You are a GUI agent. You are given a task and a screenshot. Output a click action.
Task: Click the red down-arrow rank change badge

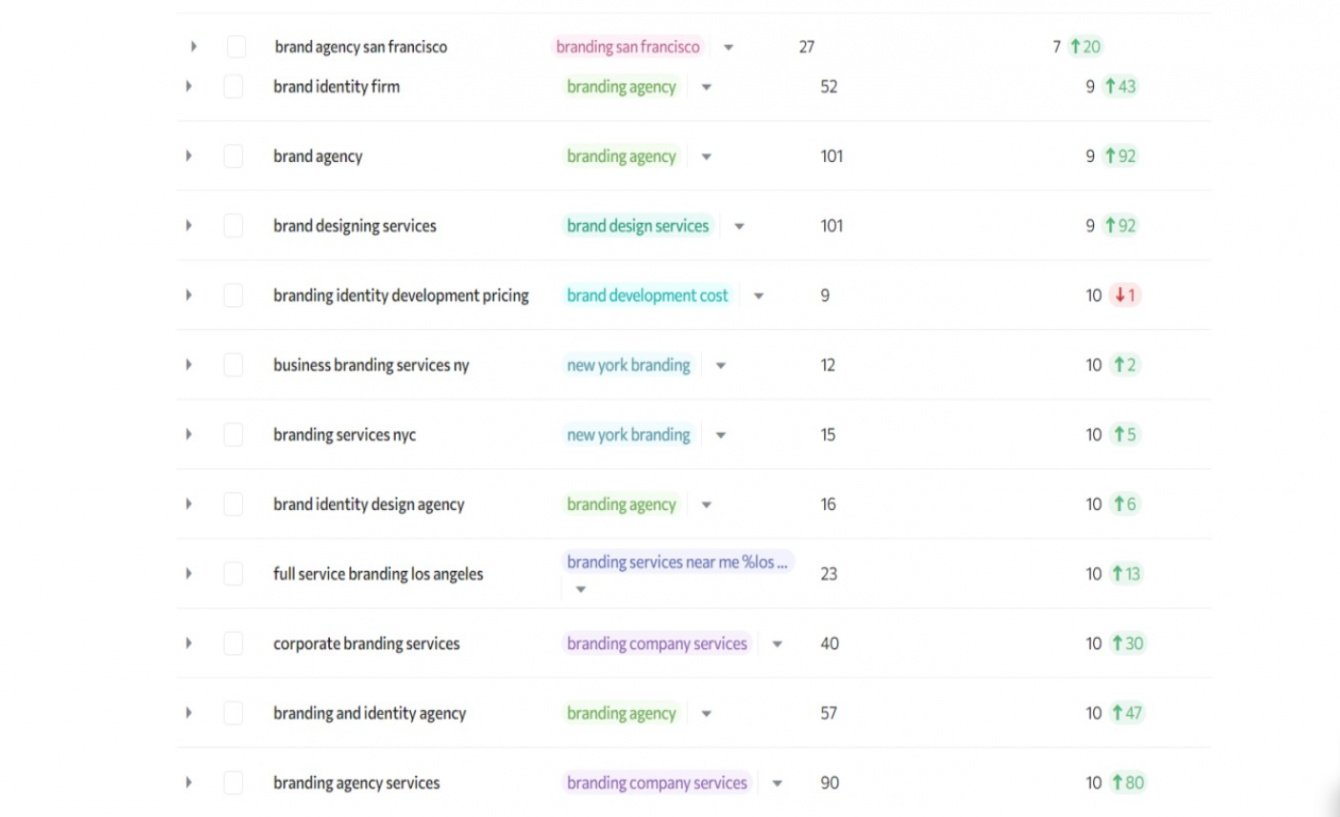coord(1125,296)
